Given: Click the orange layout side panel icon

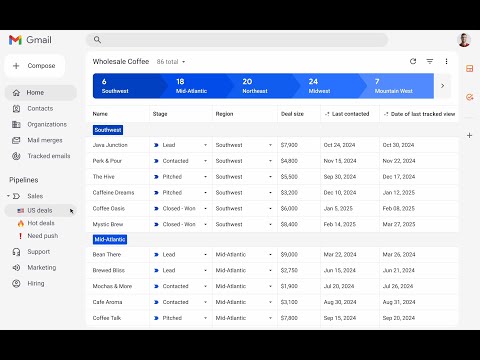Looking at the screenshot, I should [x=469, y=69].
